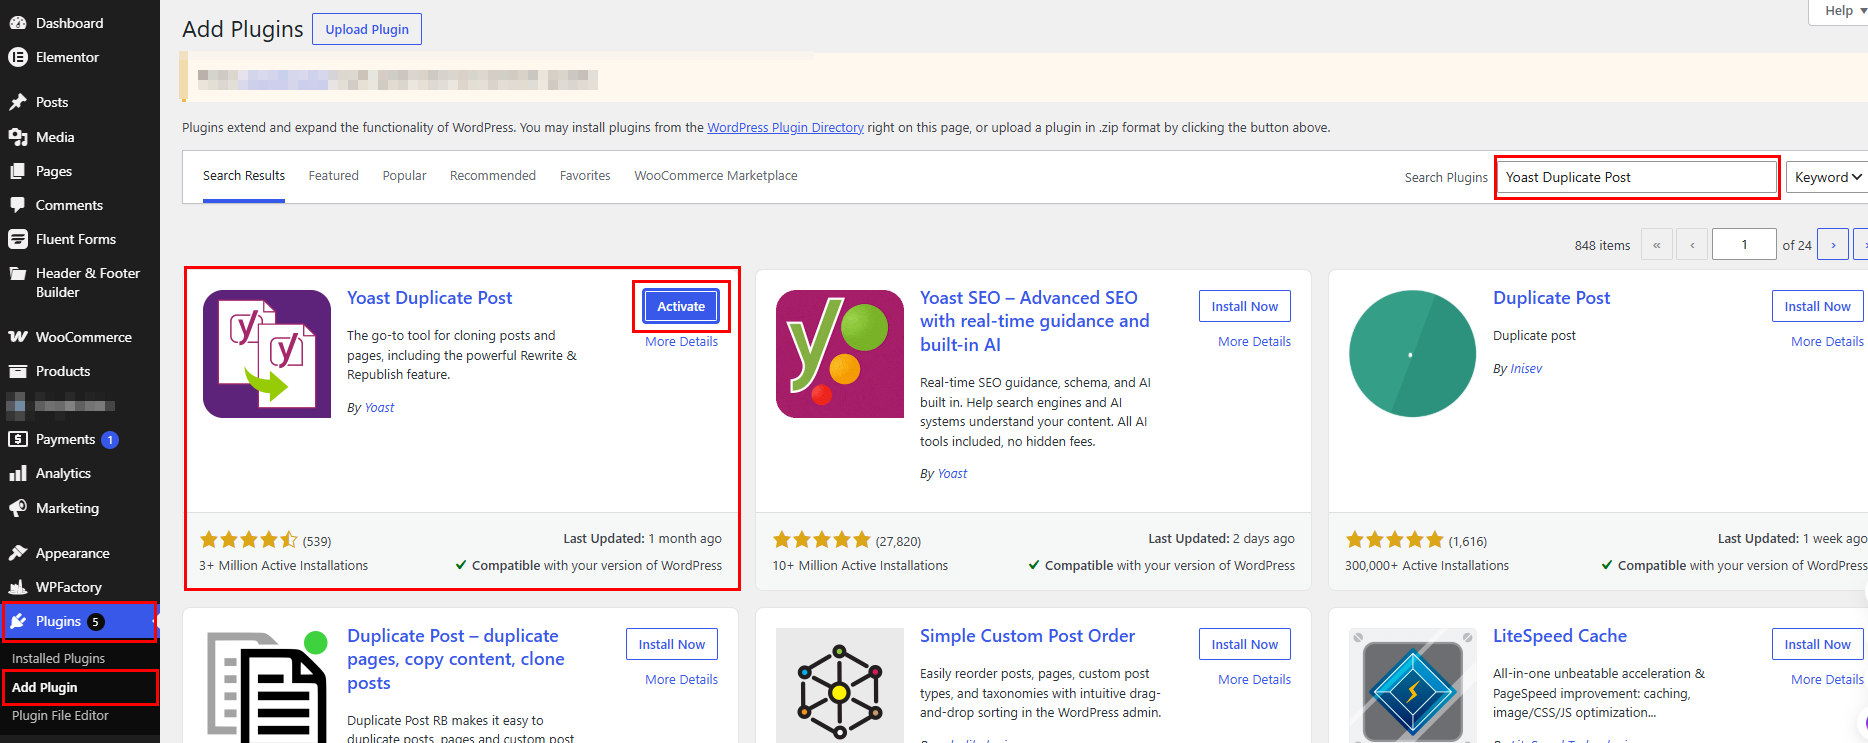Install the Simple Custom Post Order plugin
1868x743 pixels.
pyautogui.click(x=1244, y=644)
